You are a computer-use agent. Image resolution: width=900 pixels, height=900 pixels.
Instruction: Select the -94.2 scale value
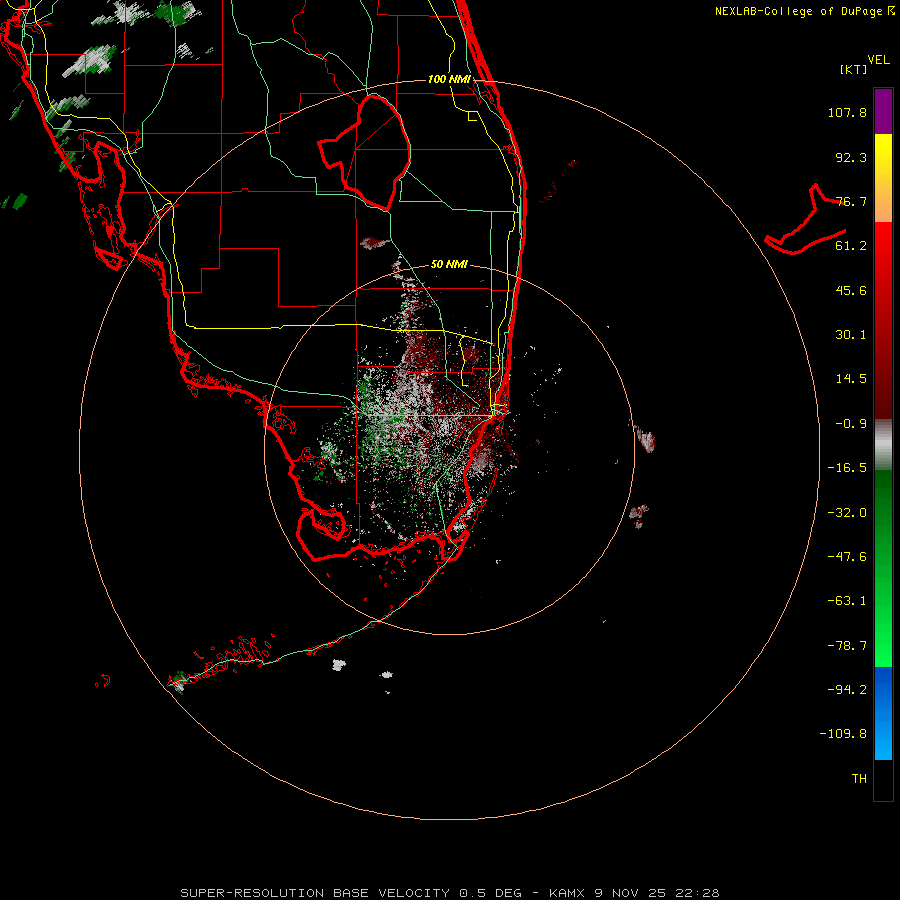click(847, 689)
